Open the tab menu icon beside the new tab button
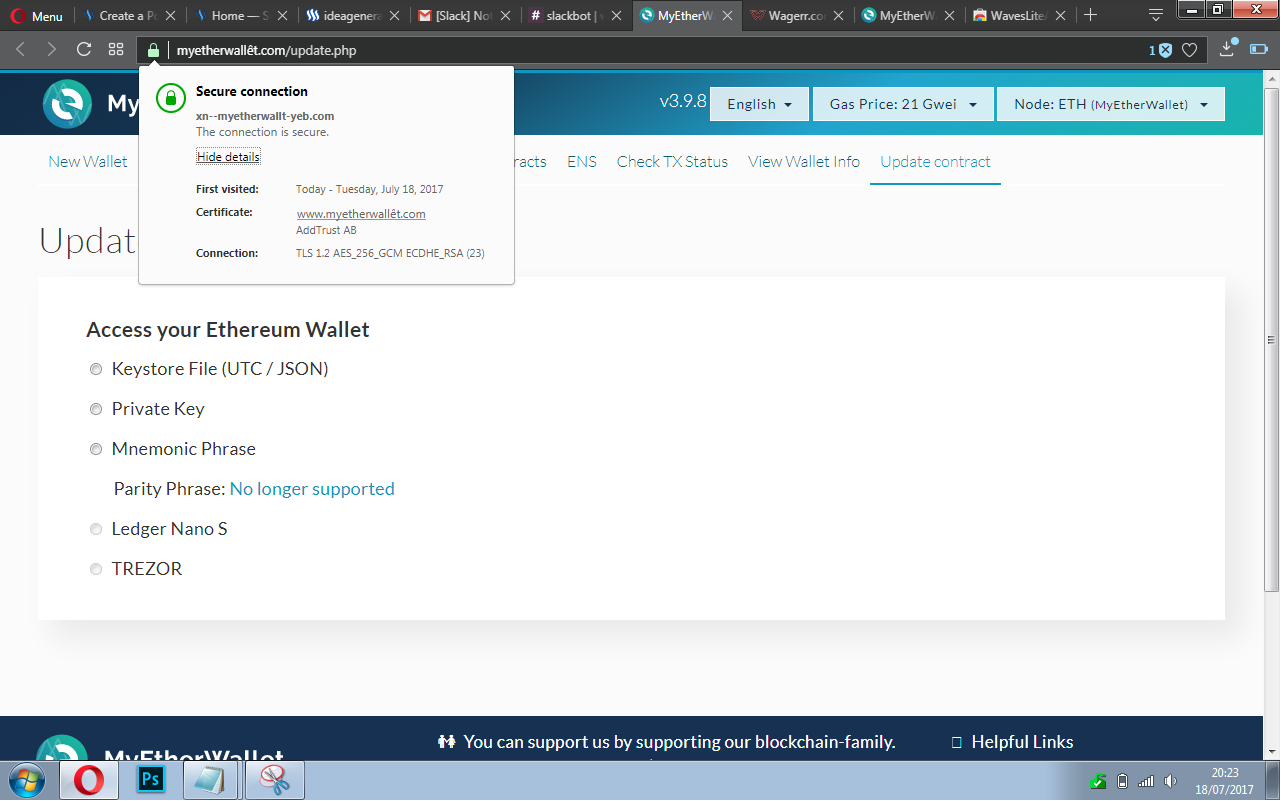 [1156, 15]
